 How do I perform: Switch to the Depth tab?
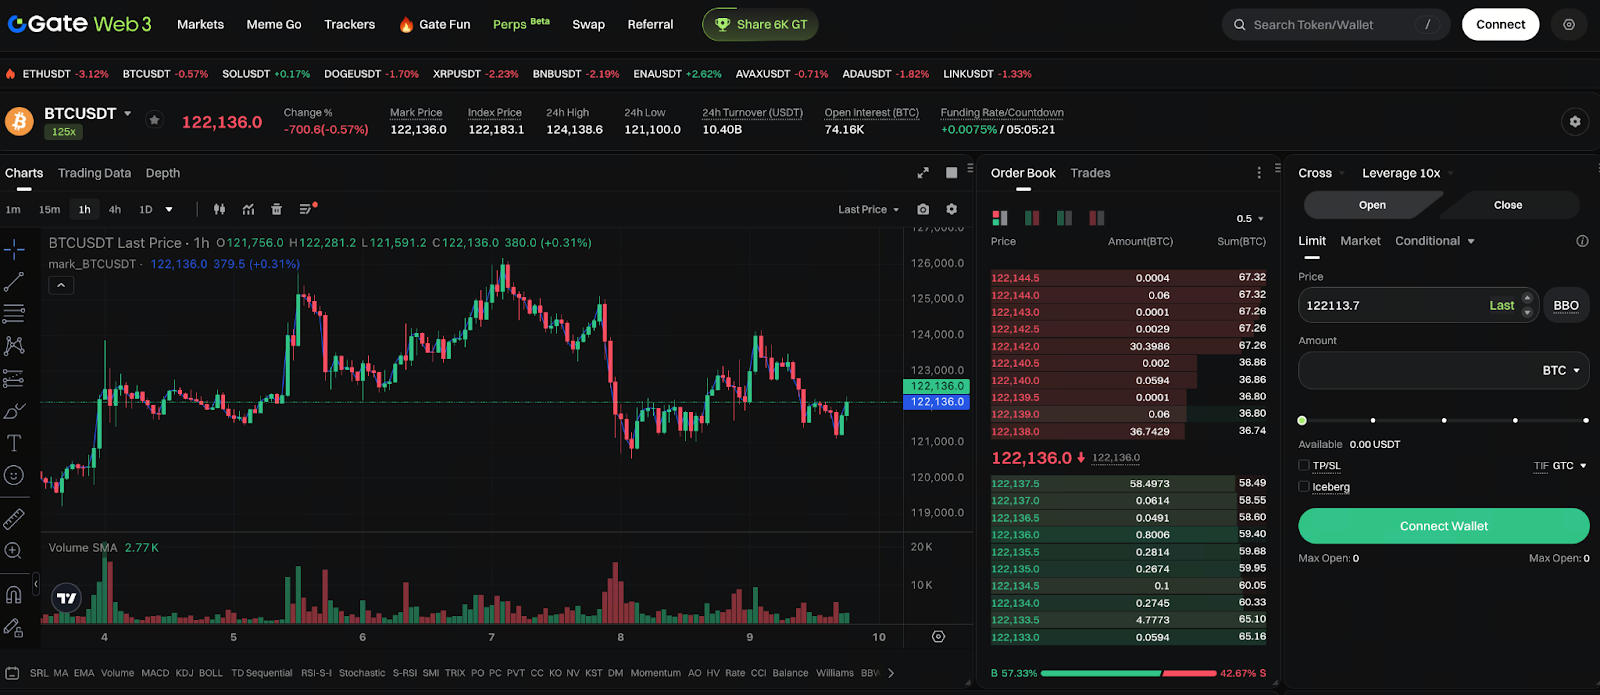point(163,173)
